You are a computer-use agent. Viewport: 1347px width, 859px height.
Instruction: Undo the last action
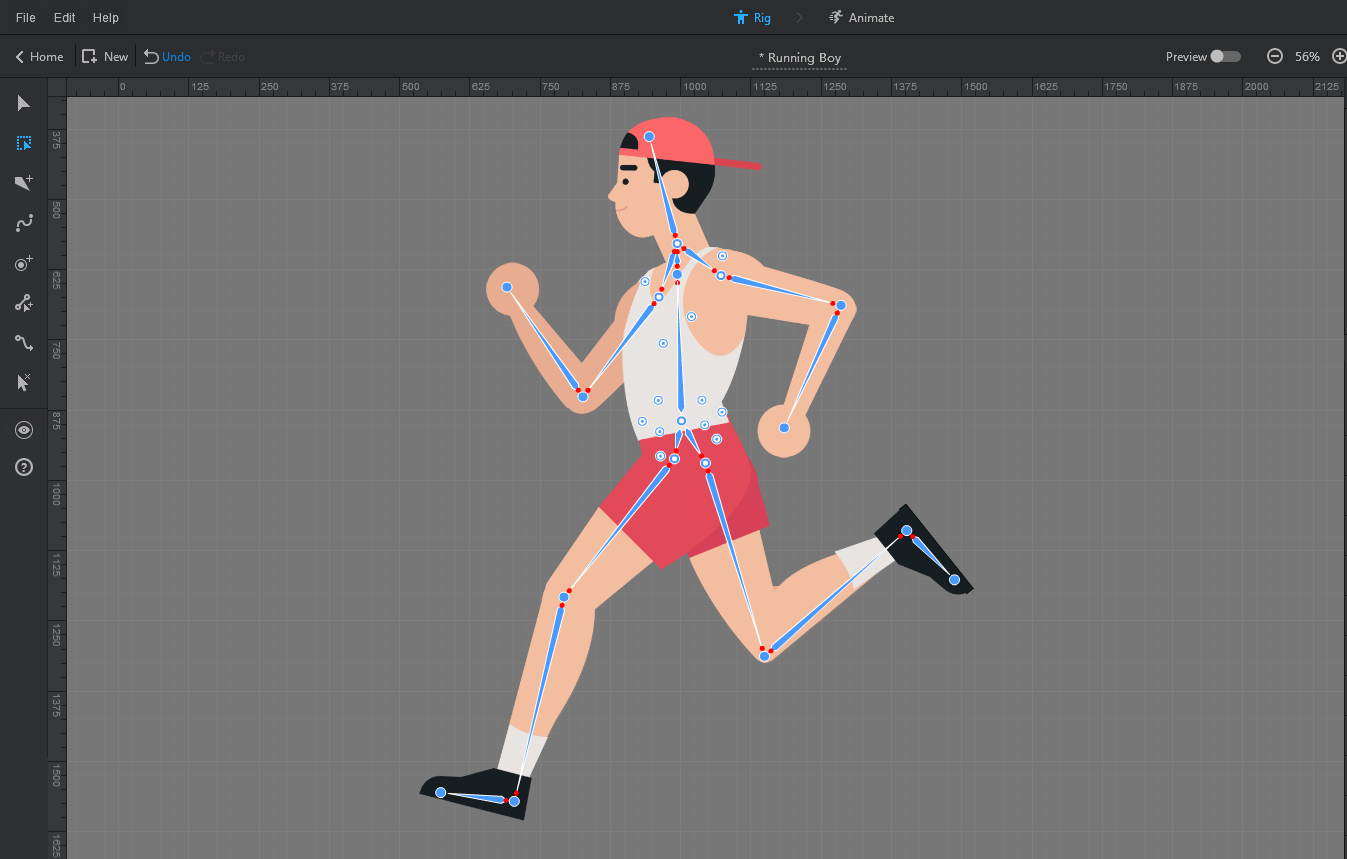pos(166,56)
